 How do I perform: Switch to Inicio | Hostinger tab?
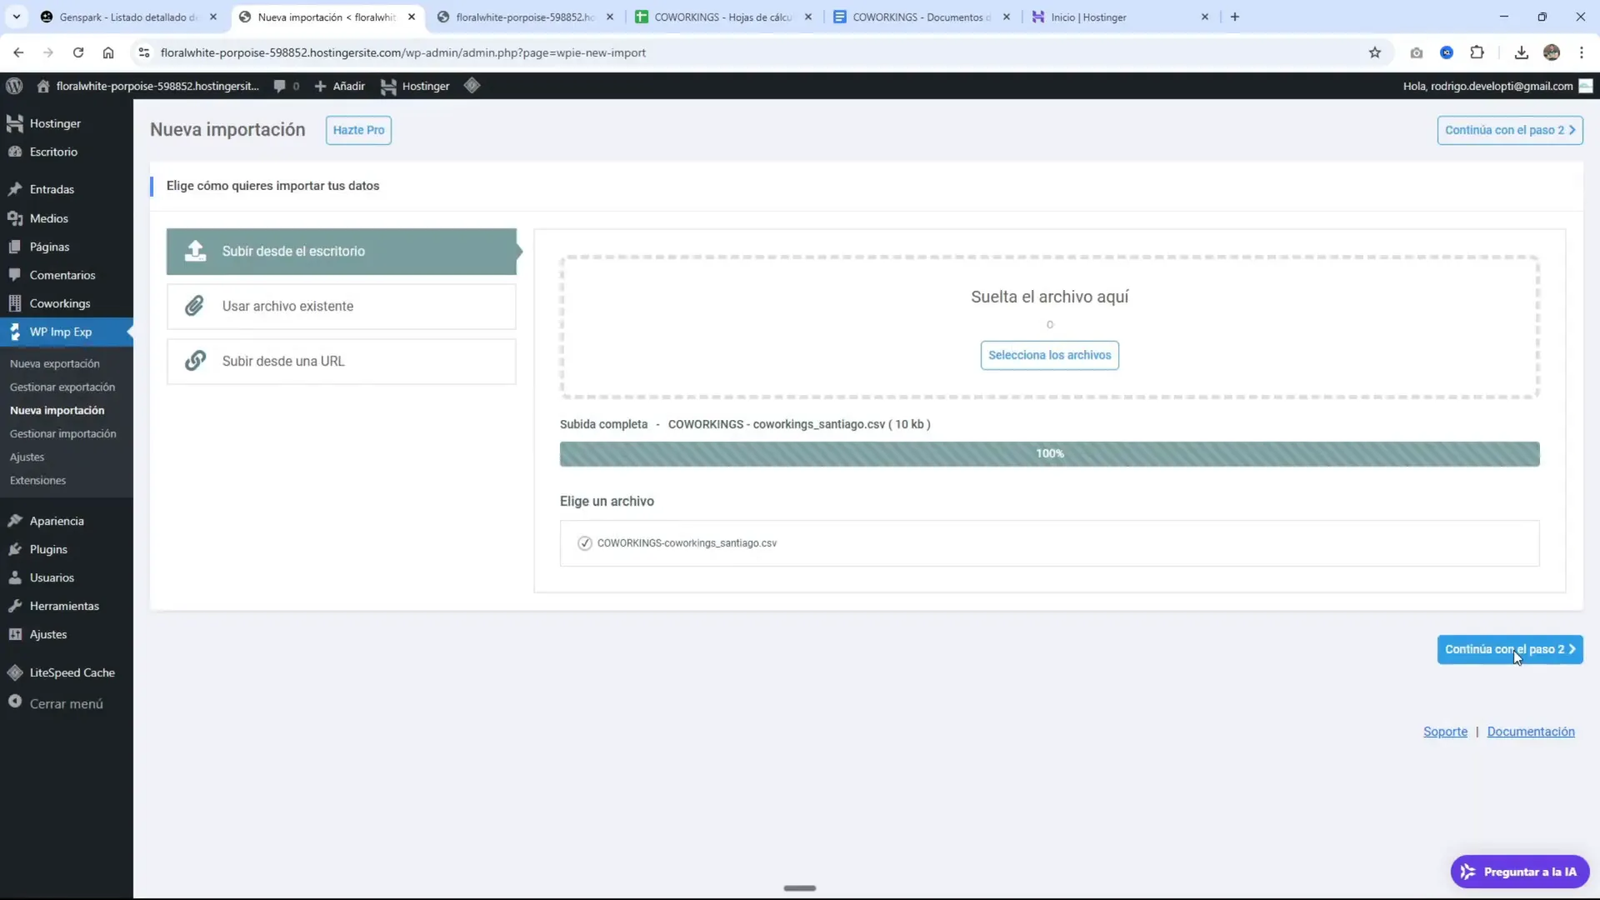[x=1120, y=17]
